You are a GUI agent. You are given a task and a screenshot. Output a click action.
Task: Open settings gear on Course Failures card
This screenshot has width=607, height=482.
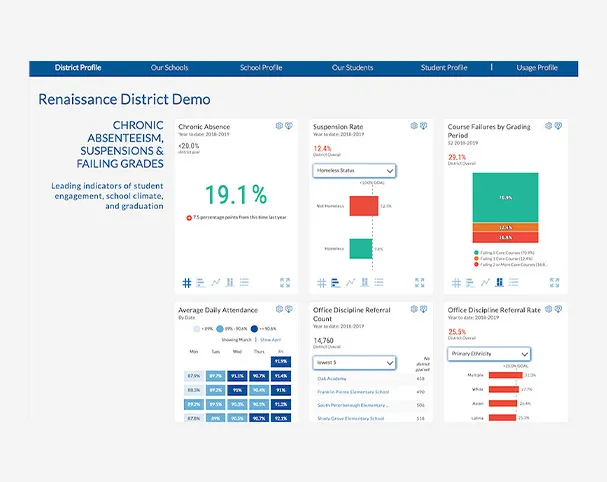point(549,126)
